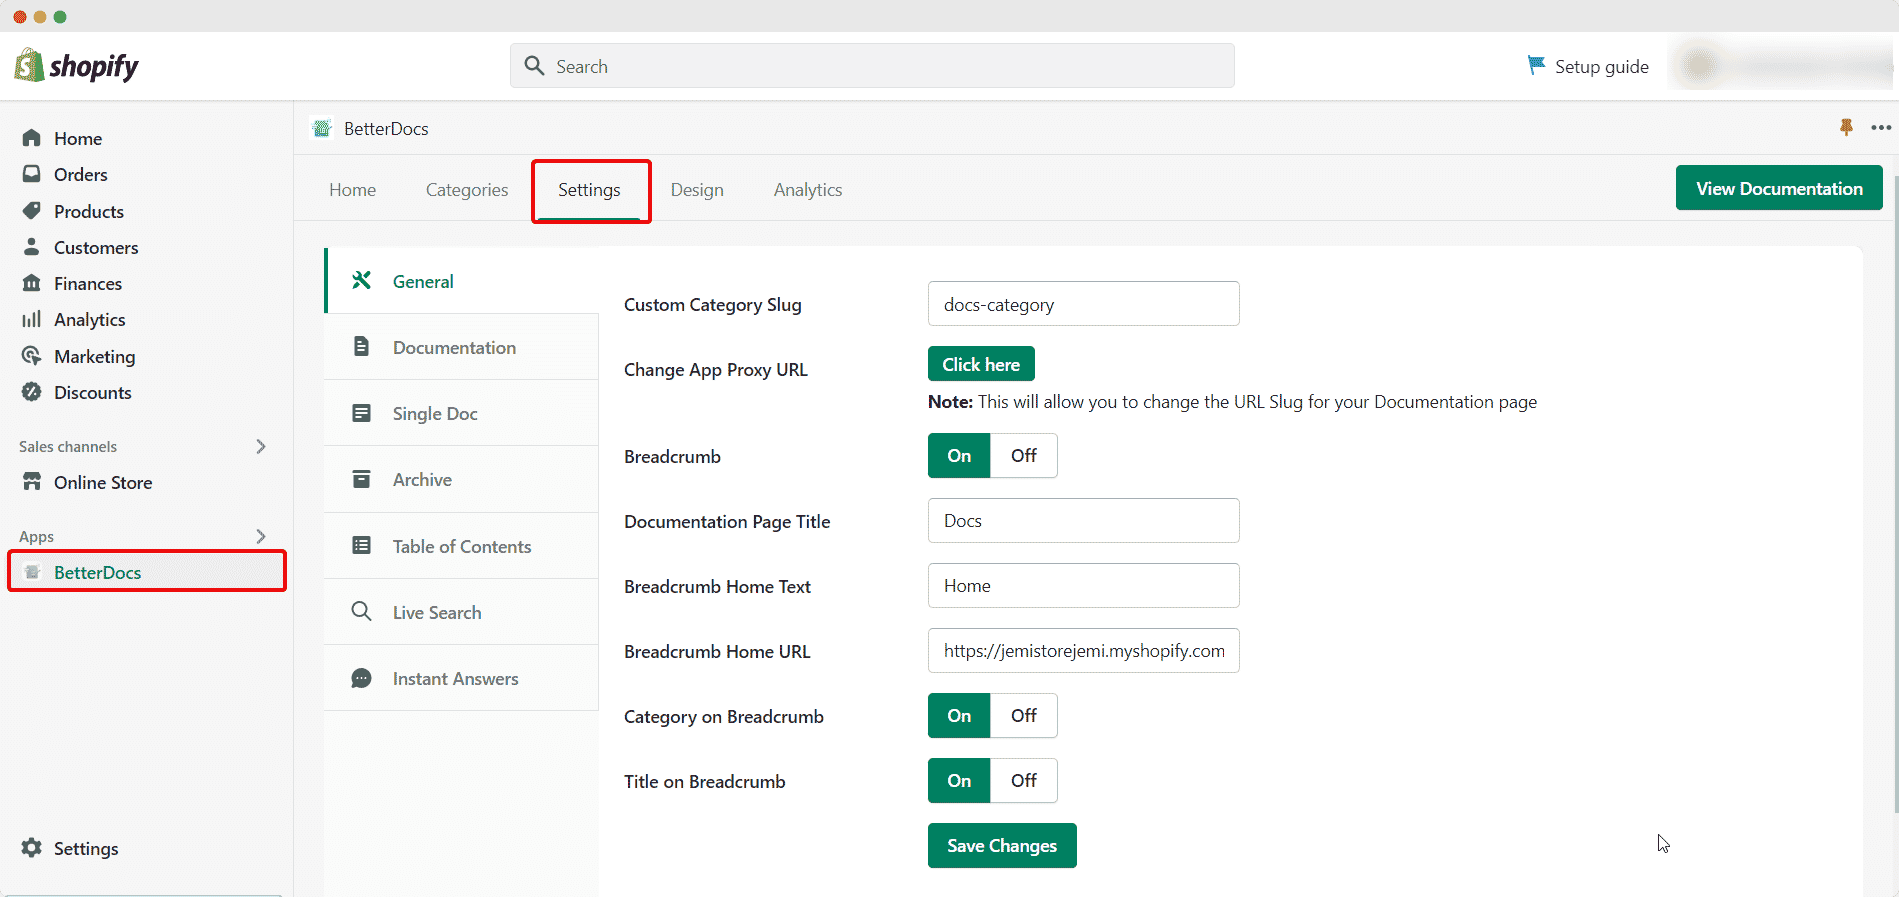
Task: Click the Orders inbox icon
Action: pyautogui.click(x=32, y=174)
